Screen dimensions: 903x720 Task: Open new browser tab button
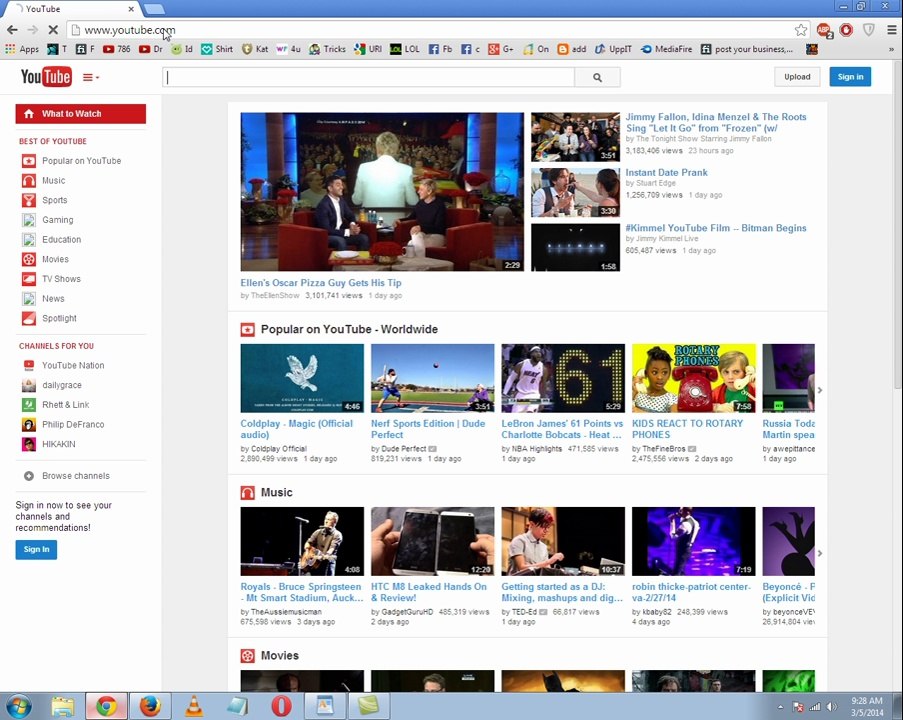(x=154, y=9)
